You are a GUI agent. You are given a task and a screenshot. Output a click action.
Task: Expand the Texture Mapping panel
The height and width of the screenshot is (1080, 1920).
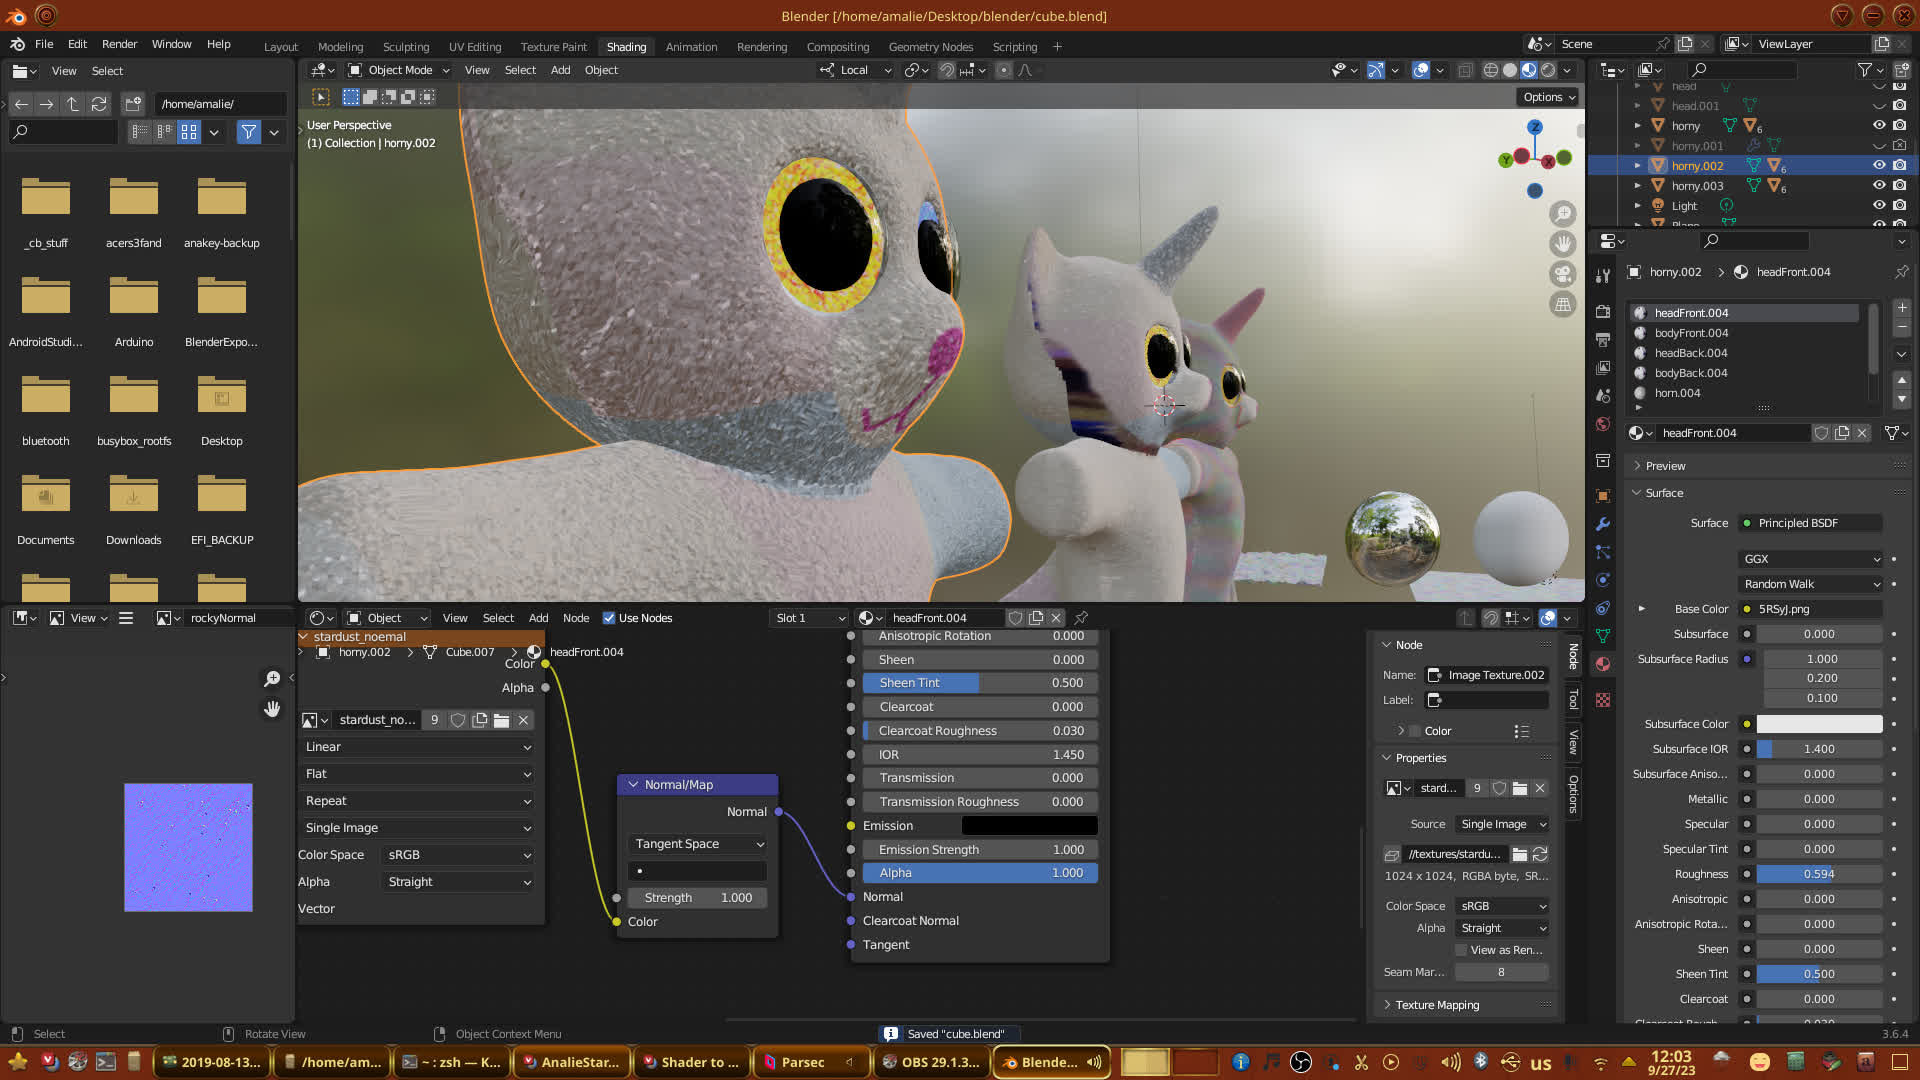coord(1437,1005)
